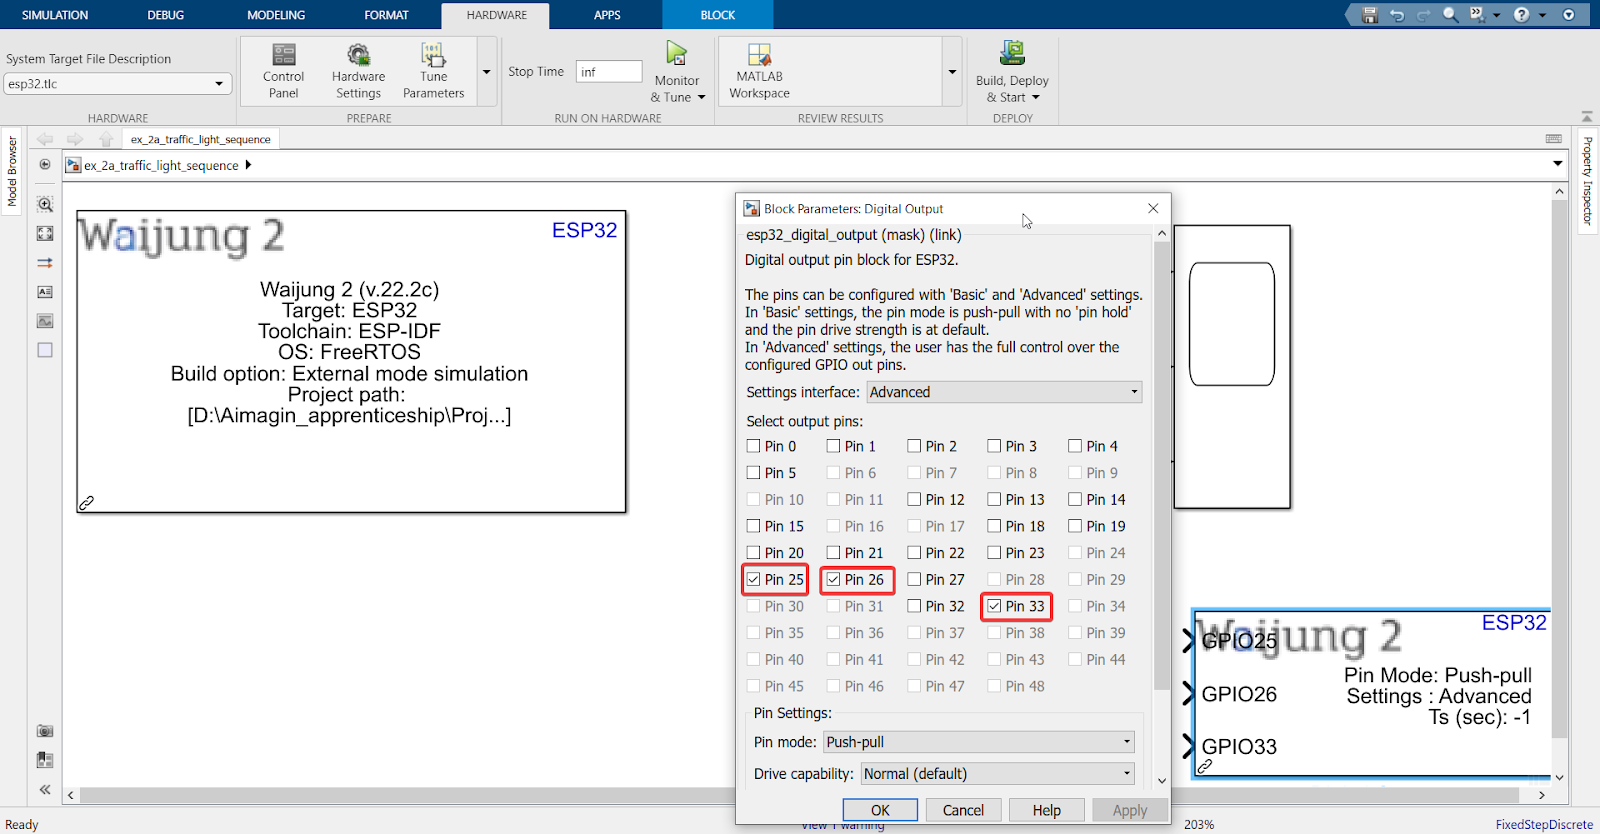The width and height of the screenshot is (1600, 834).
Task: Click the sample time legend arrows icon
Action: (45, 263)
